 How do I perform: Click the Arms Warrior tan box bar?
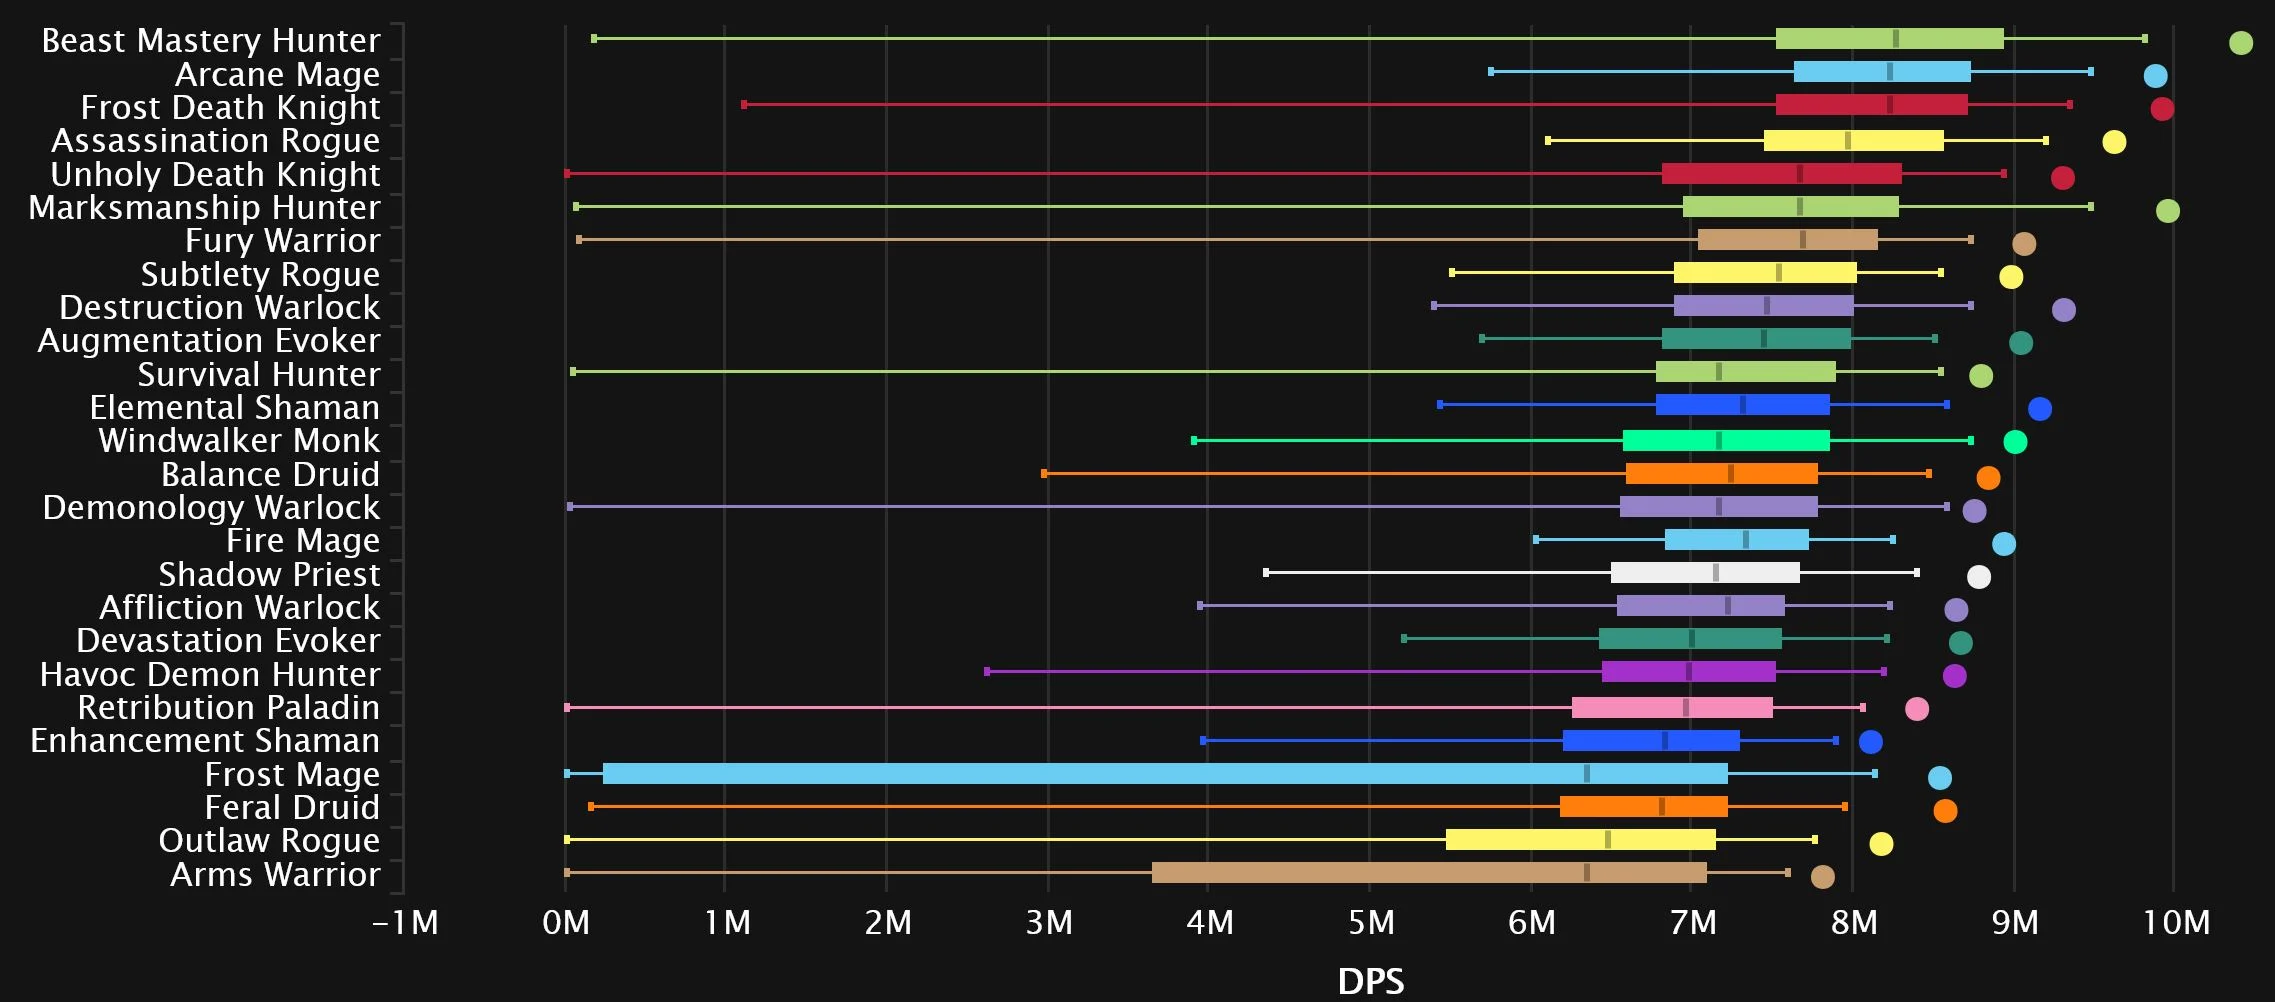[1428, 873]
